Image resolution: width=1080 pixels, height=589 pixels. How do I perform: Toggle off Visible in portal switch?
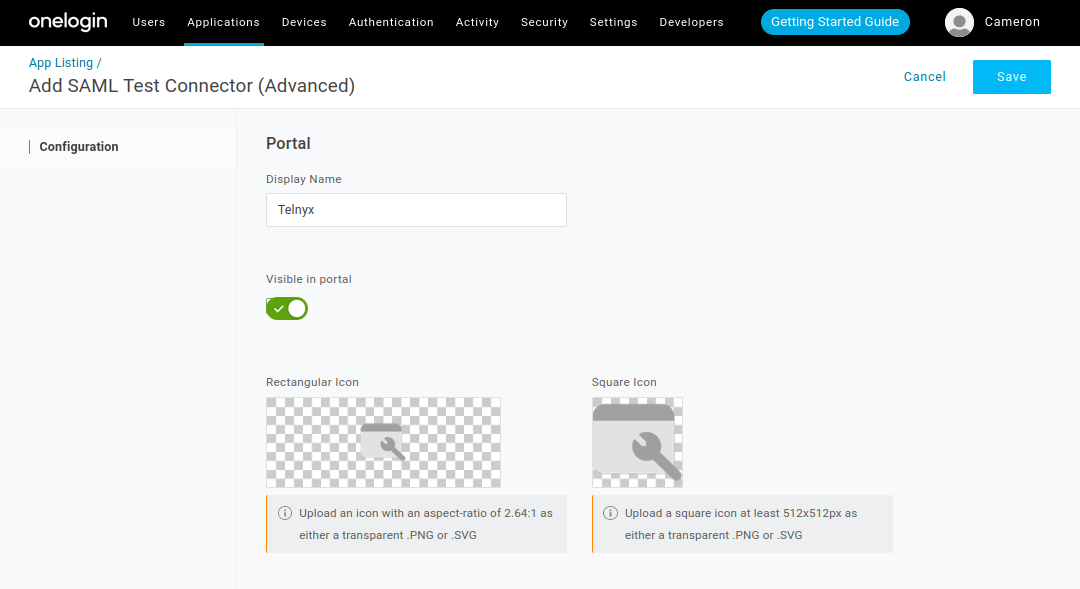pyautogui.click(x=287, y=309)
